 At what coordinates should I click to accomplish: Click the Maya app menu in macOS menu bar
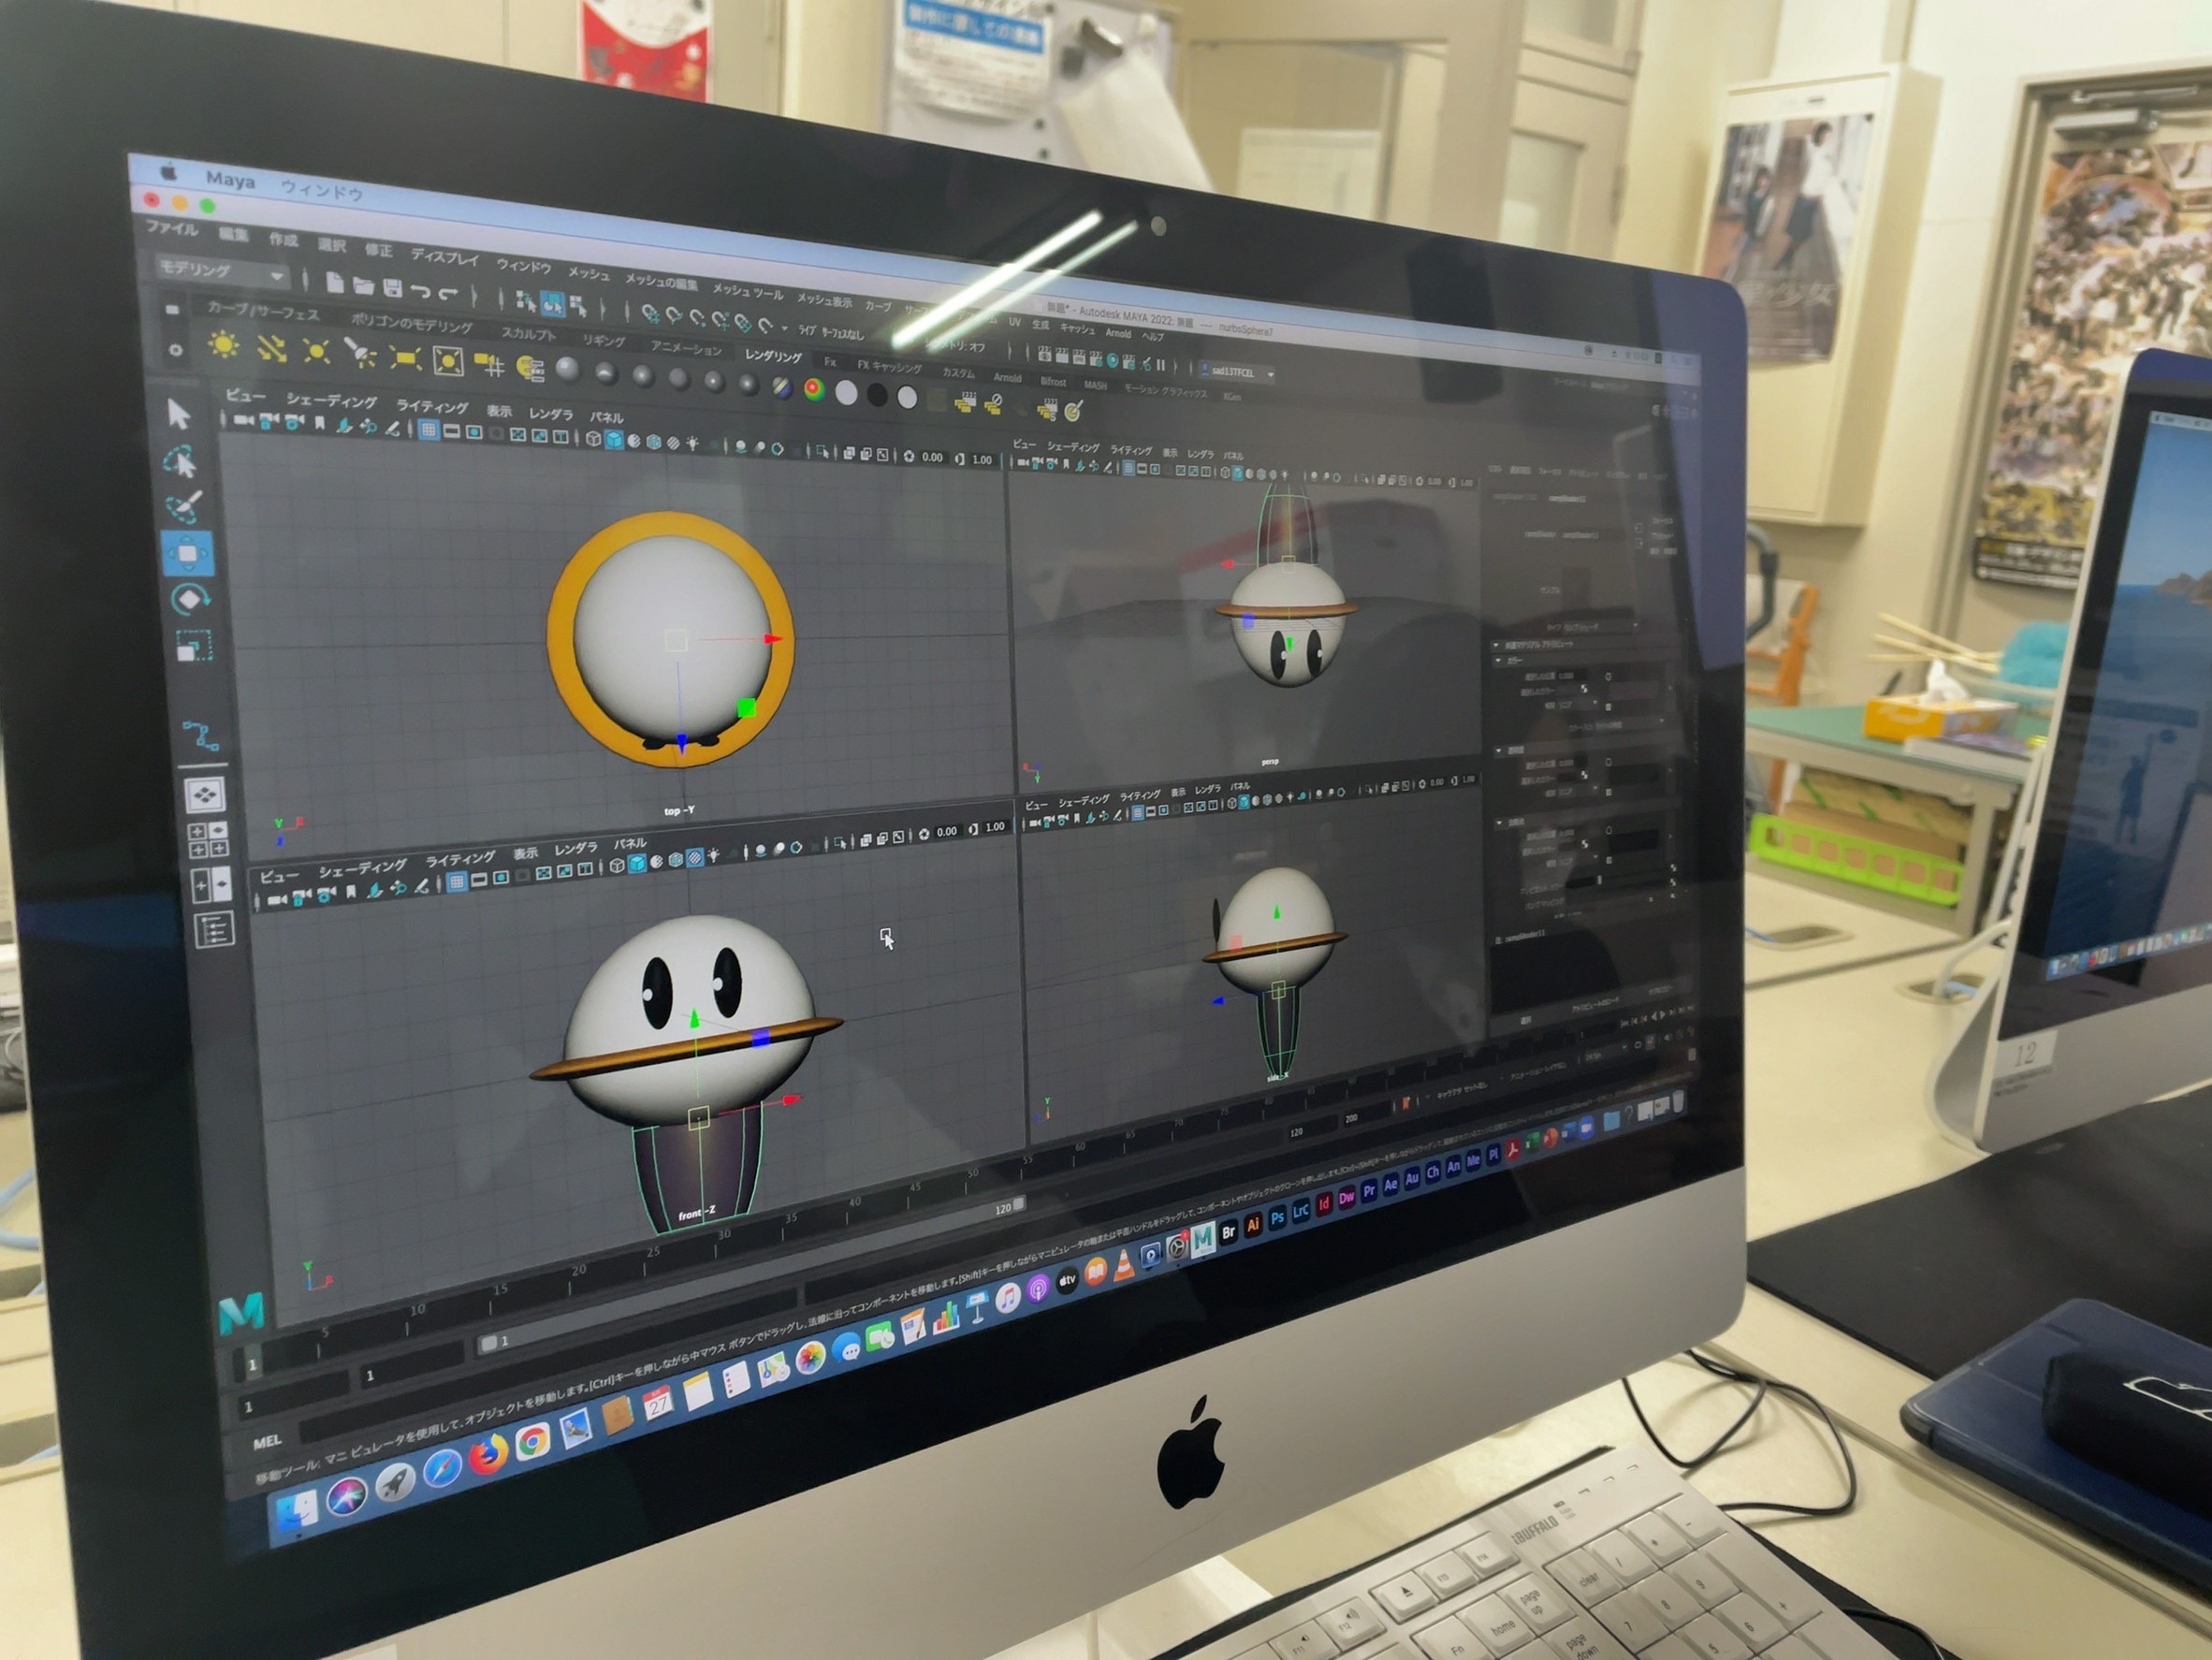pos(230,179)
